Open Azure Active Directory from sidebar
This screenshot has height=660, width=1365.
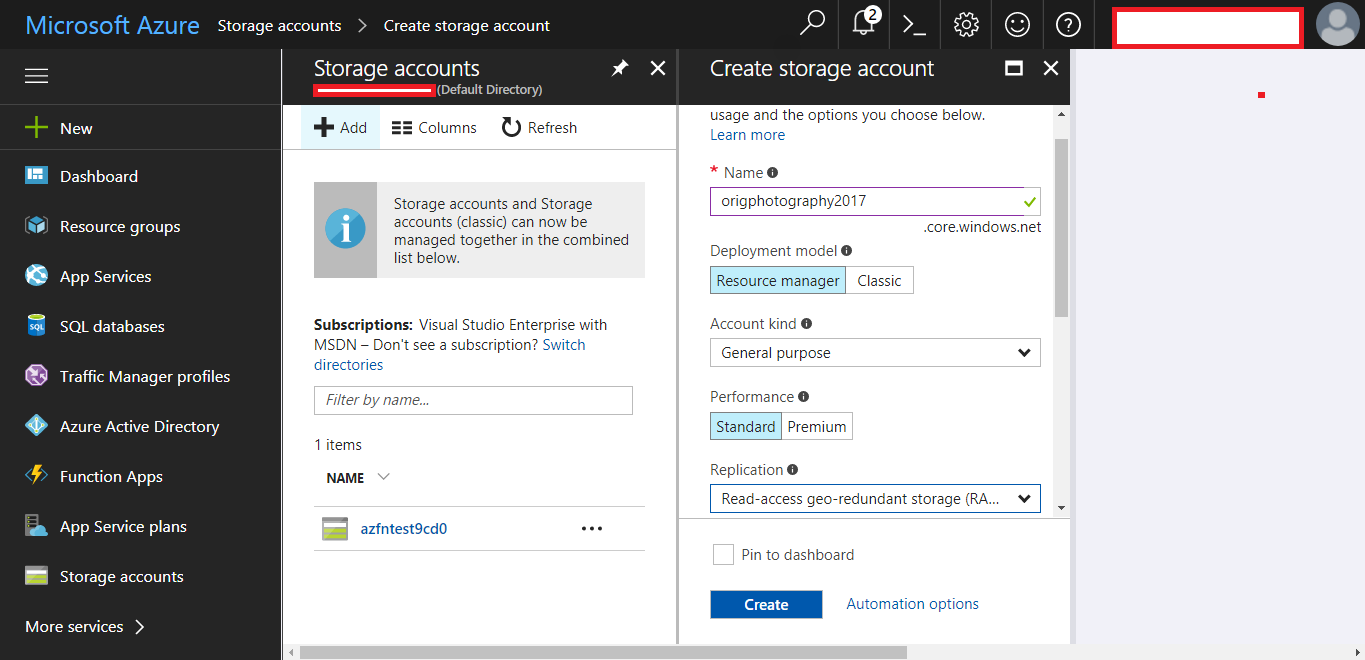pyautogui.click(x=139, y=426)
